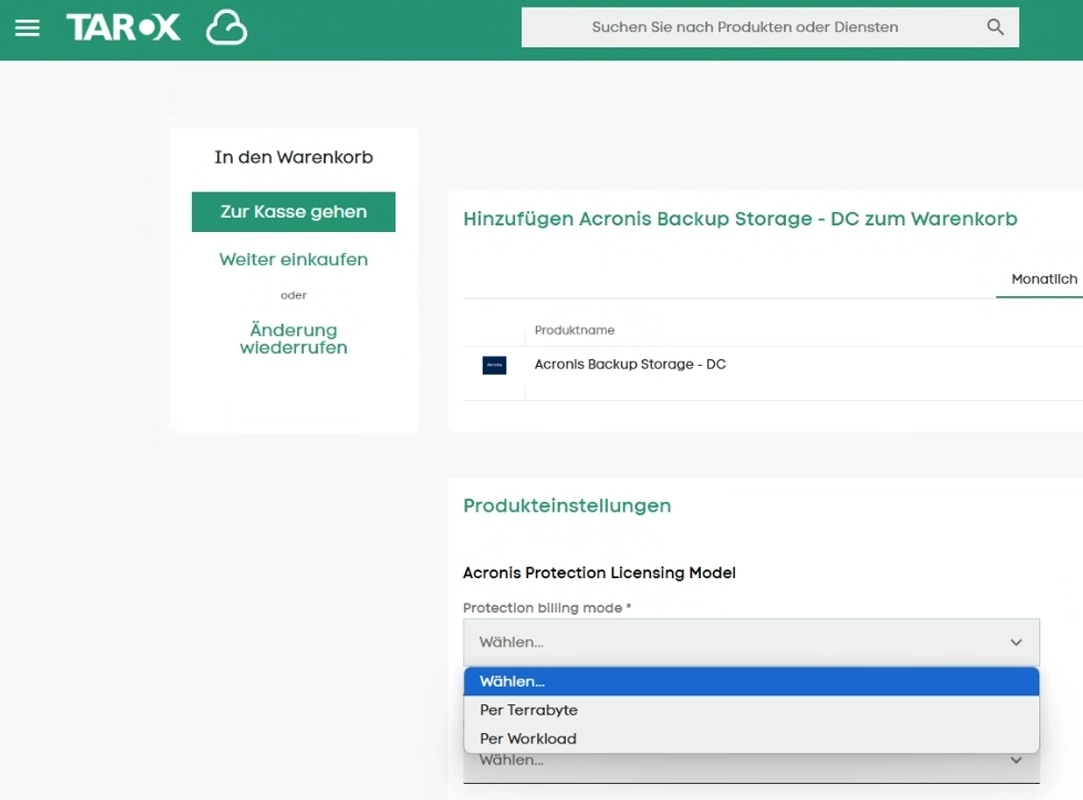Choose the highlighted Wählen... option
1083x800 pixels.
(751, 681)
